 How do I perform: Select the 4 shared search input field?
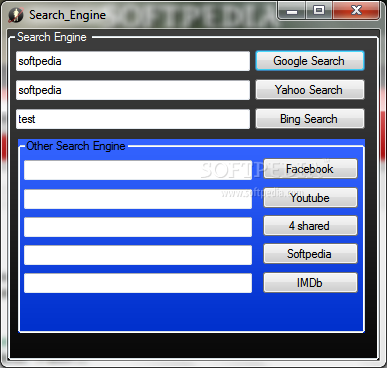point(138,227)
